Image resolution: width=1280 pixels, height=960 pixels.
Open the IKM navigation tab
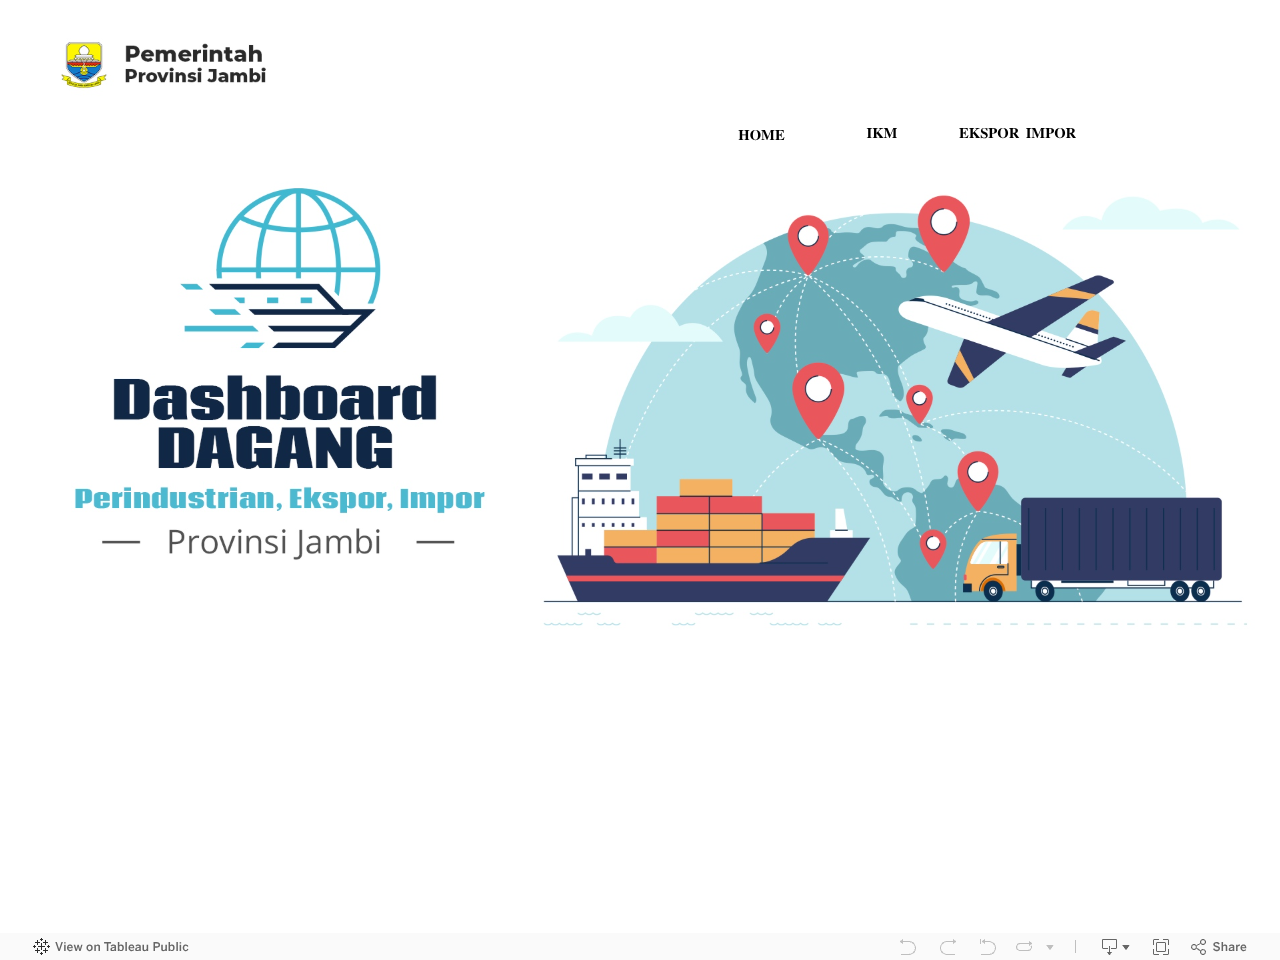[x=881, y=133]
